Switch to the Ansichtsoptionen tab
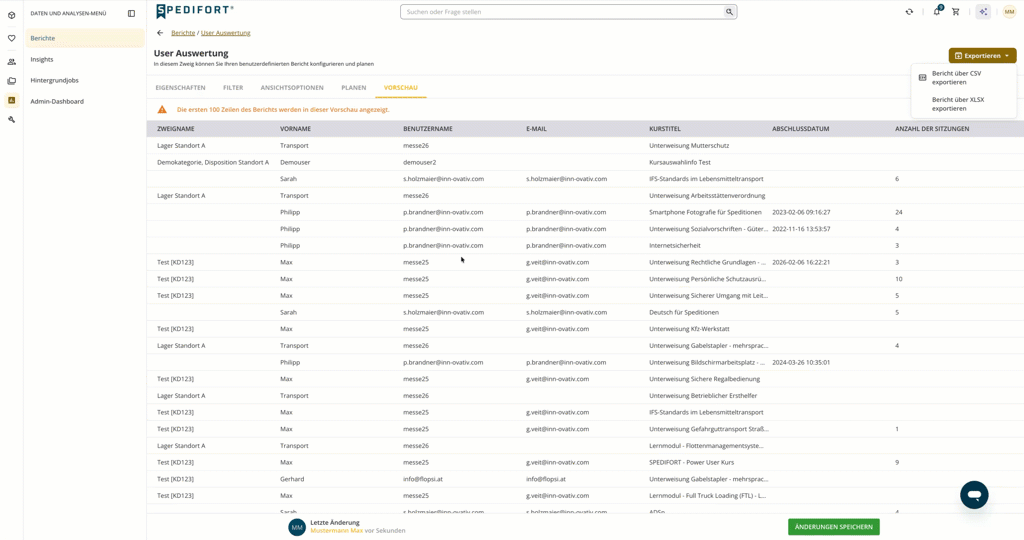This screenshot has height=540, width=1024. [292, 87]
